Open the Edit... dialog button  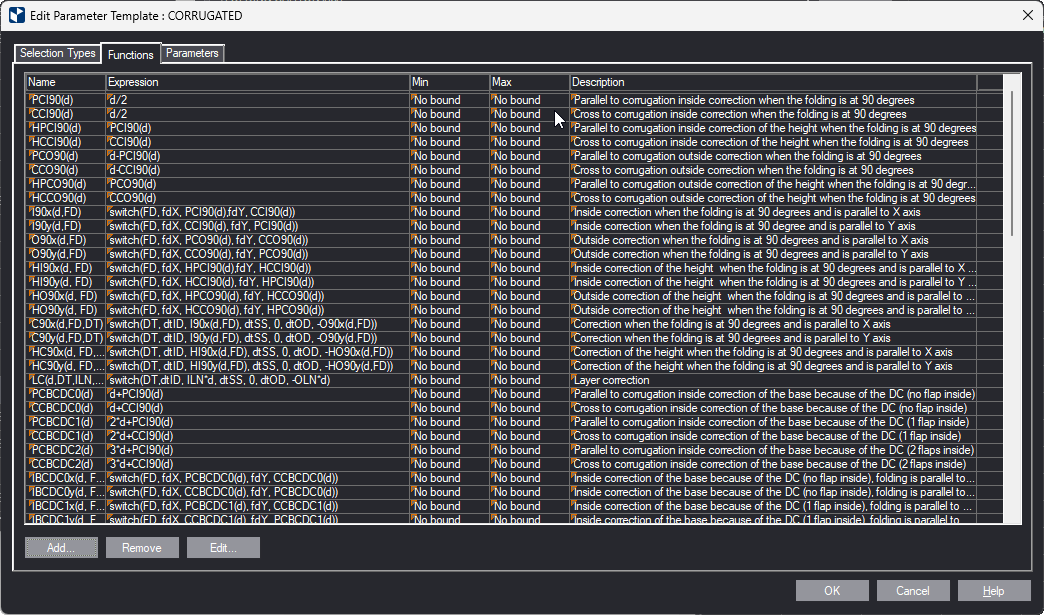tap(223, 548)
